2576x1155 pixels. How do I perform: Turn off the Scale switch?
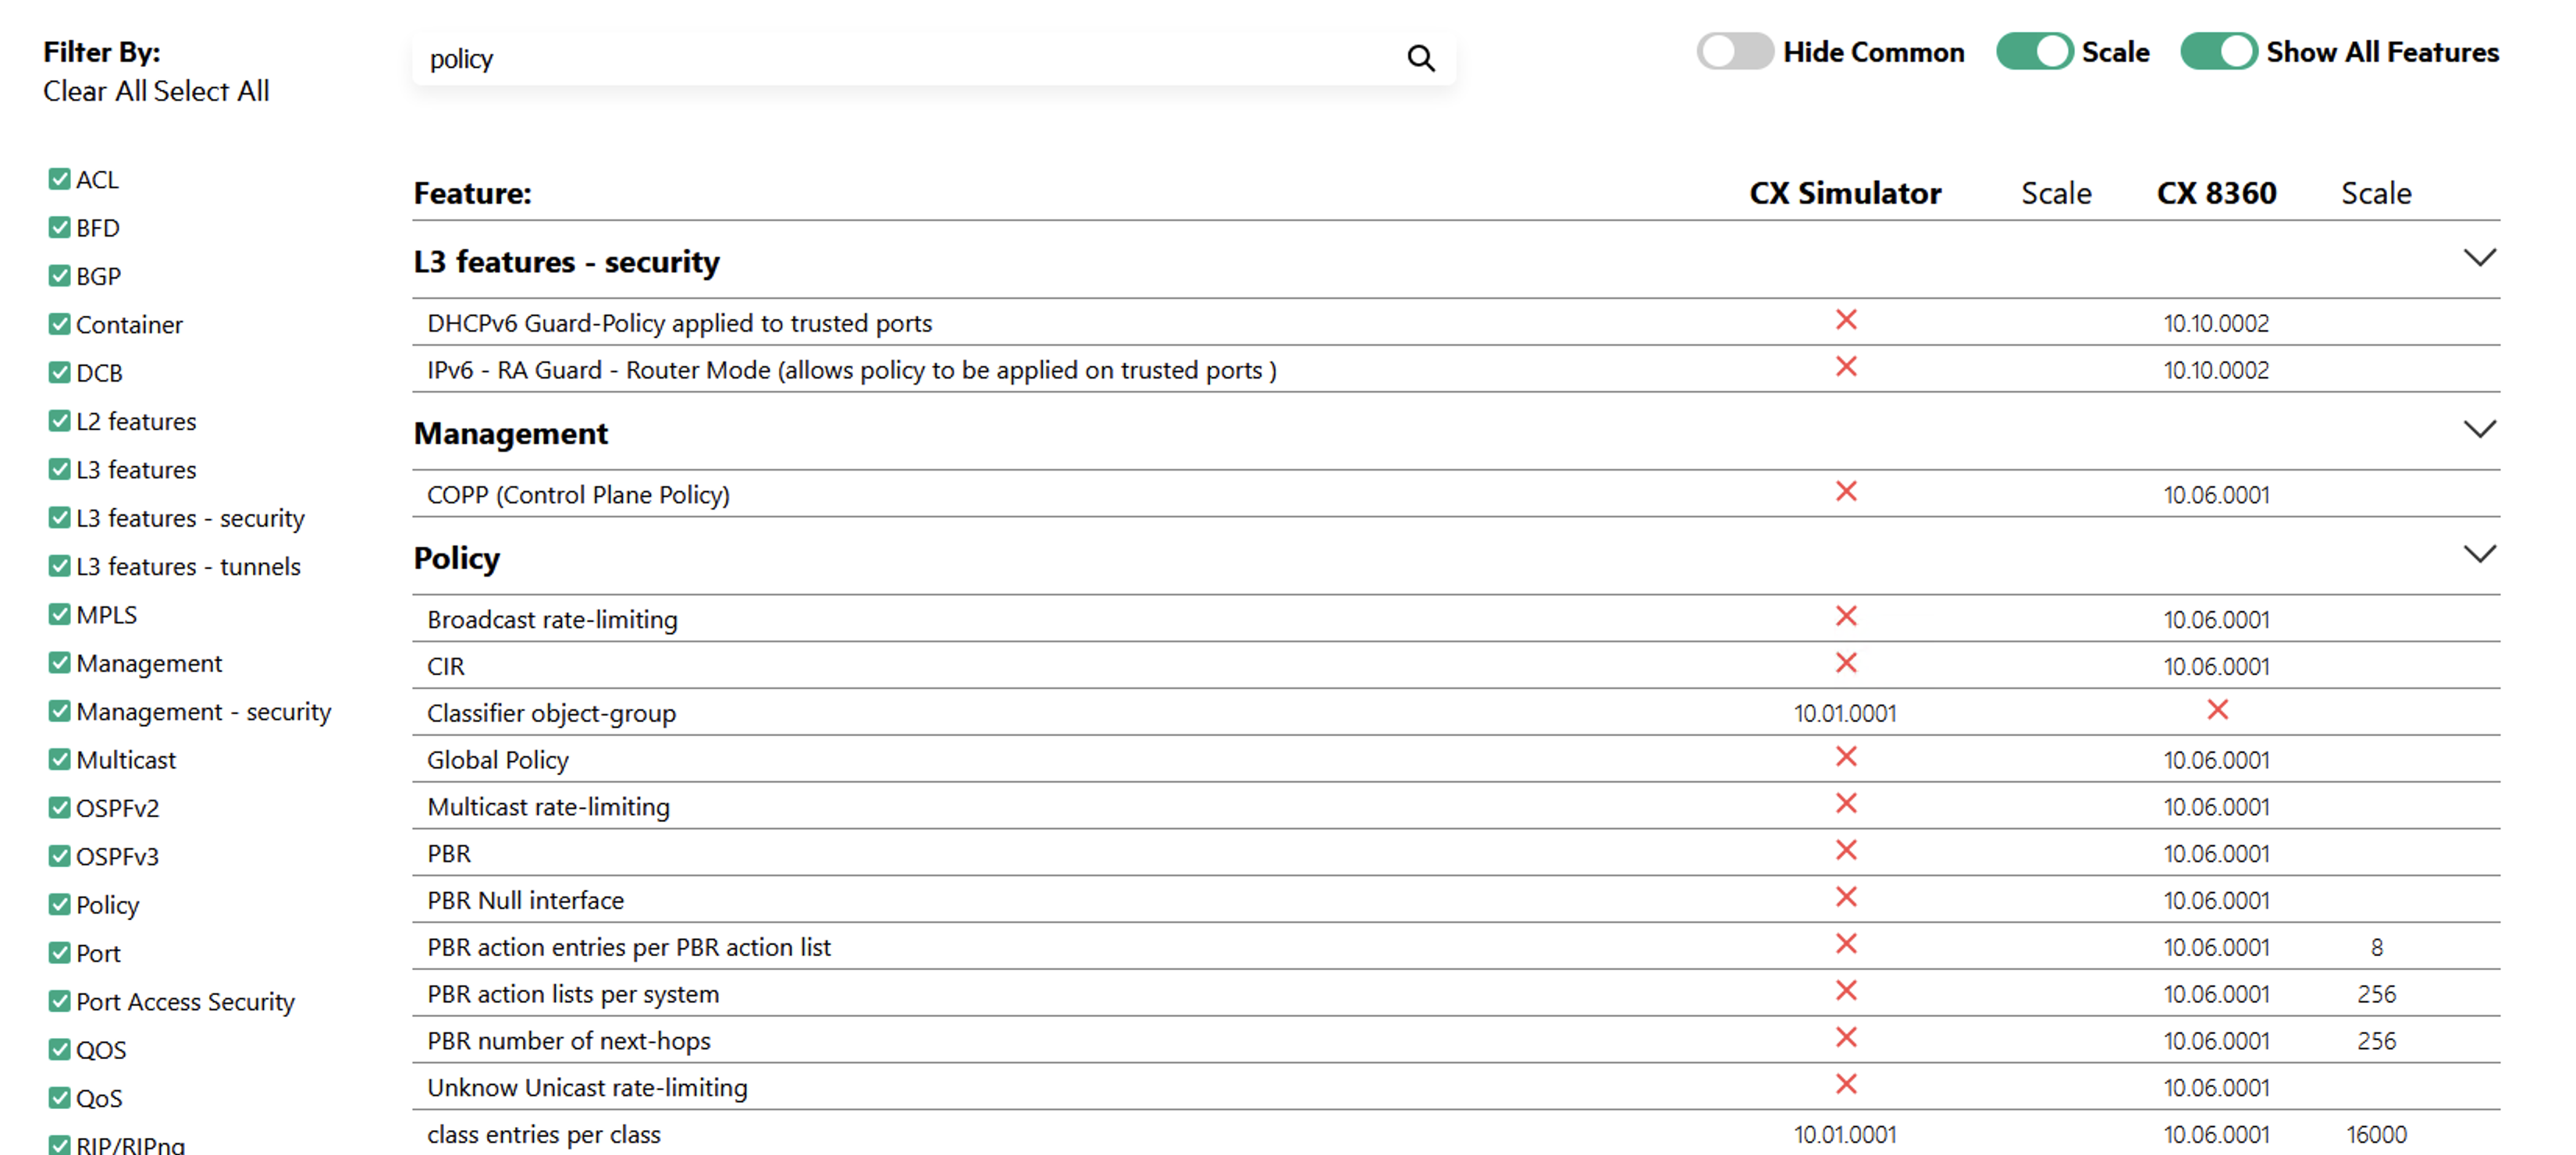tap(2034, 51)
